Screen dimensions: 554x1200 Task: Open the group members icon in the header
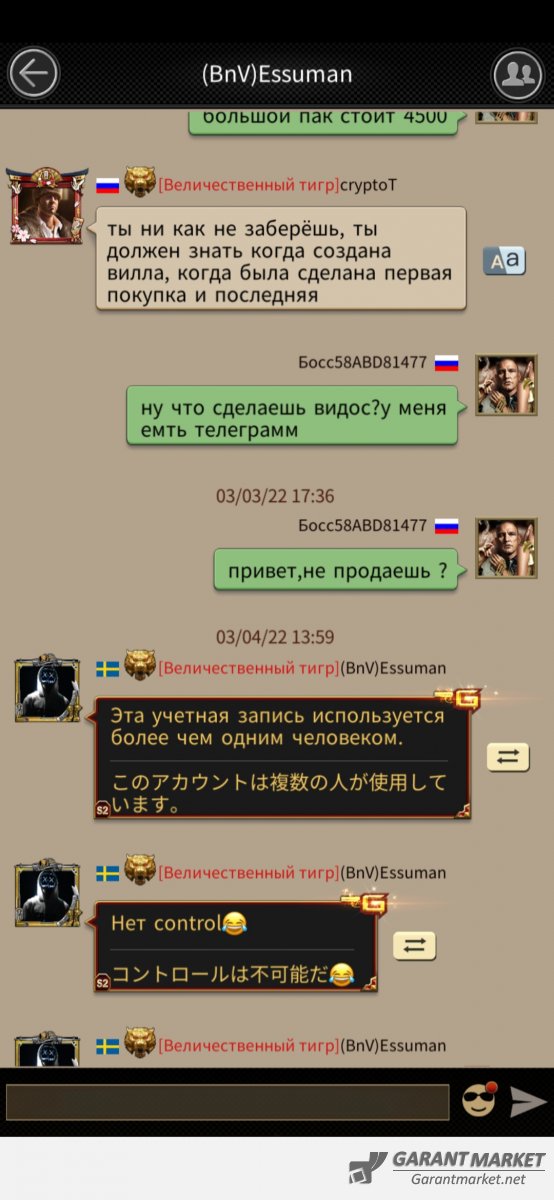pos(518,73)
